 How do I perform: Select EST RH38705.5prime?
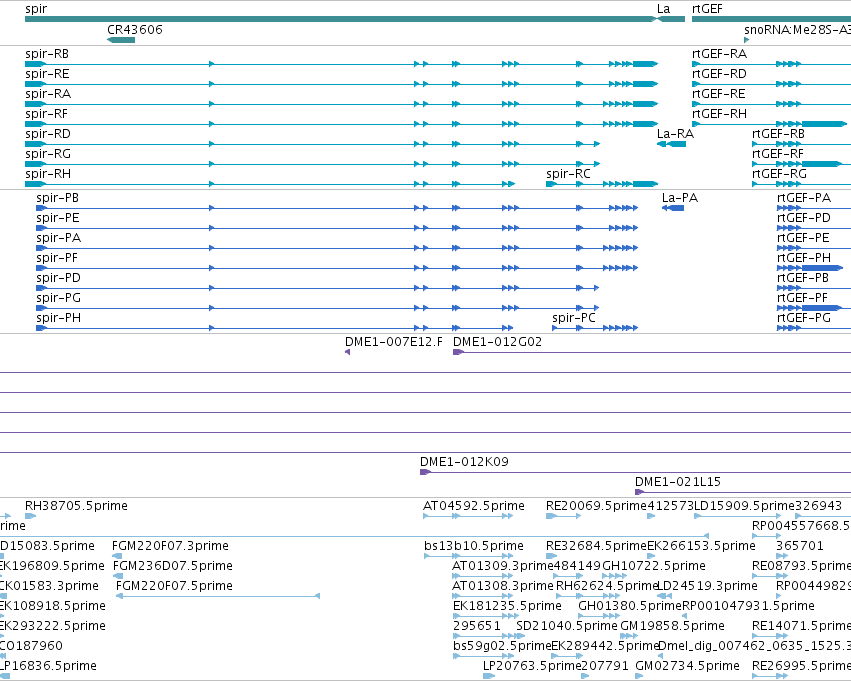(30, 516)
